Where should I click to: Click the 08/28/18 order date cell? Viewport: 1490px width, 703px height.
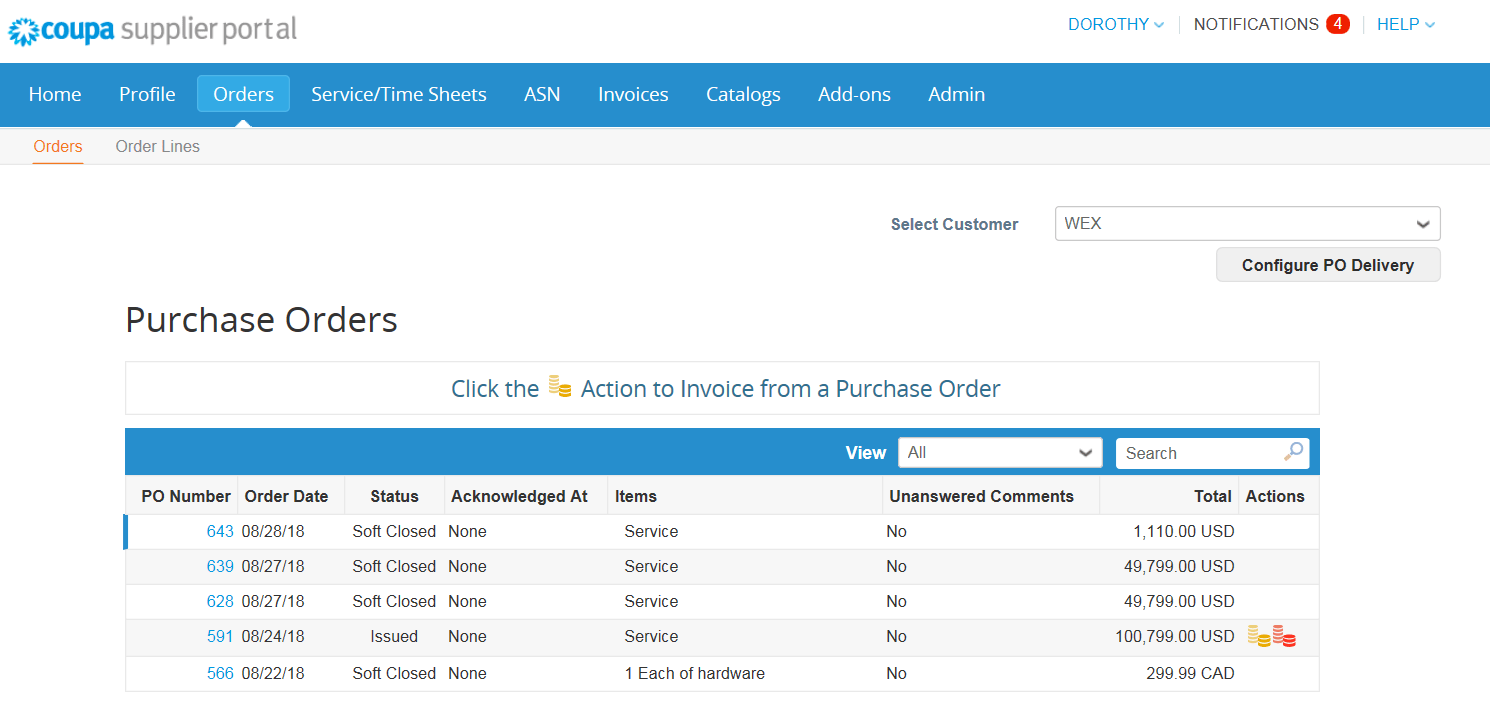point(273,531)
